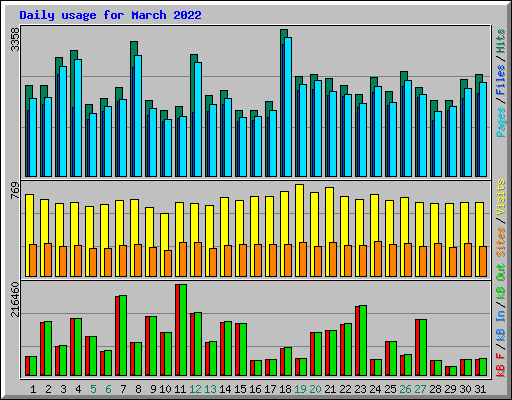Select the green kB bar for day 23
This screenshot has width=512, height=400.
363,340
